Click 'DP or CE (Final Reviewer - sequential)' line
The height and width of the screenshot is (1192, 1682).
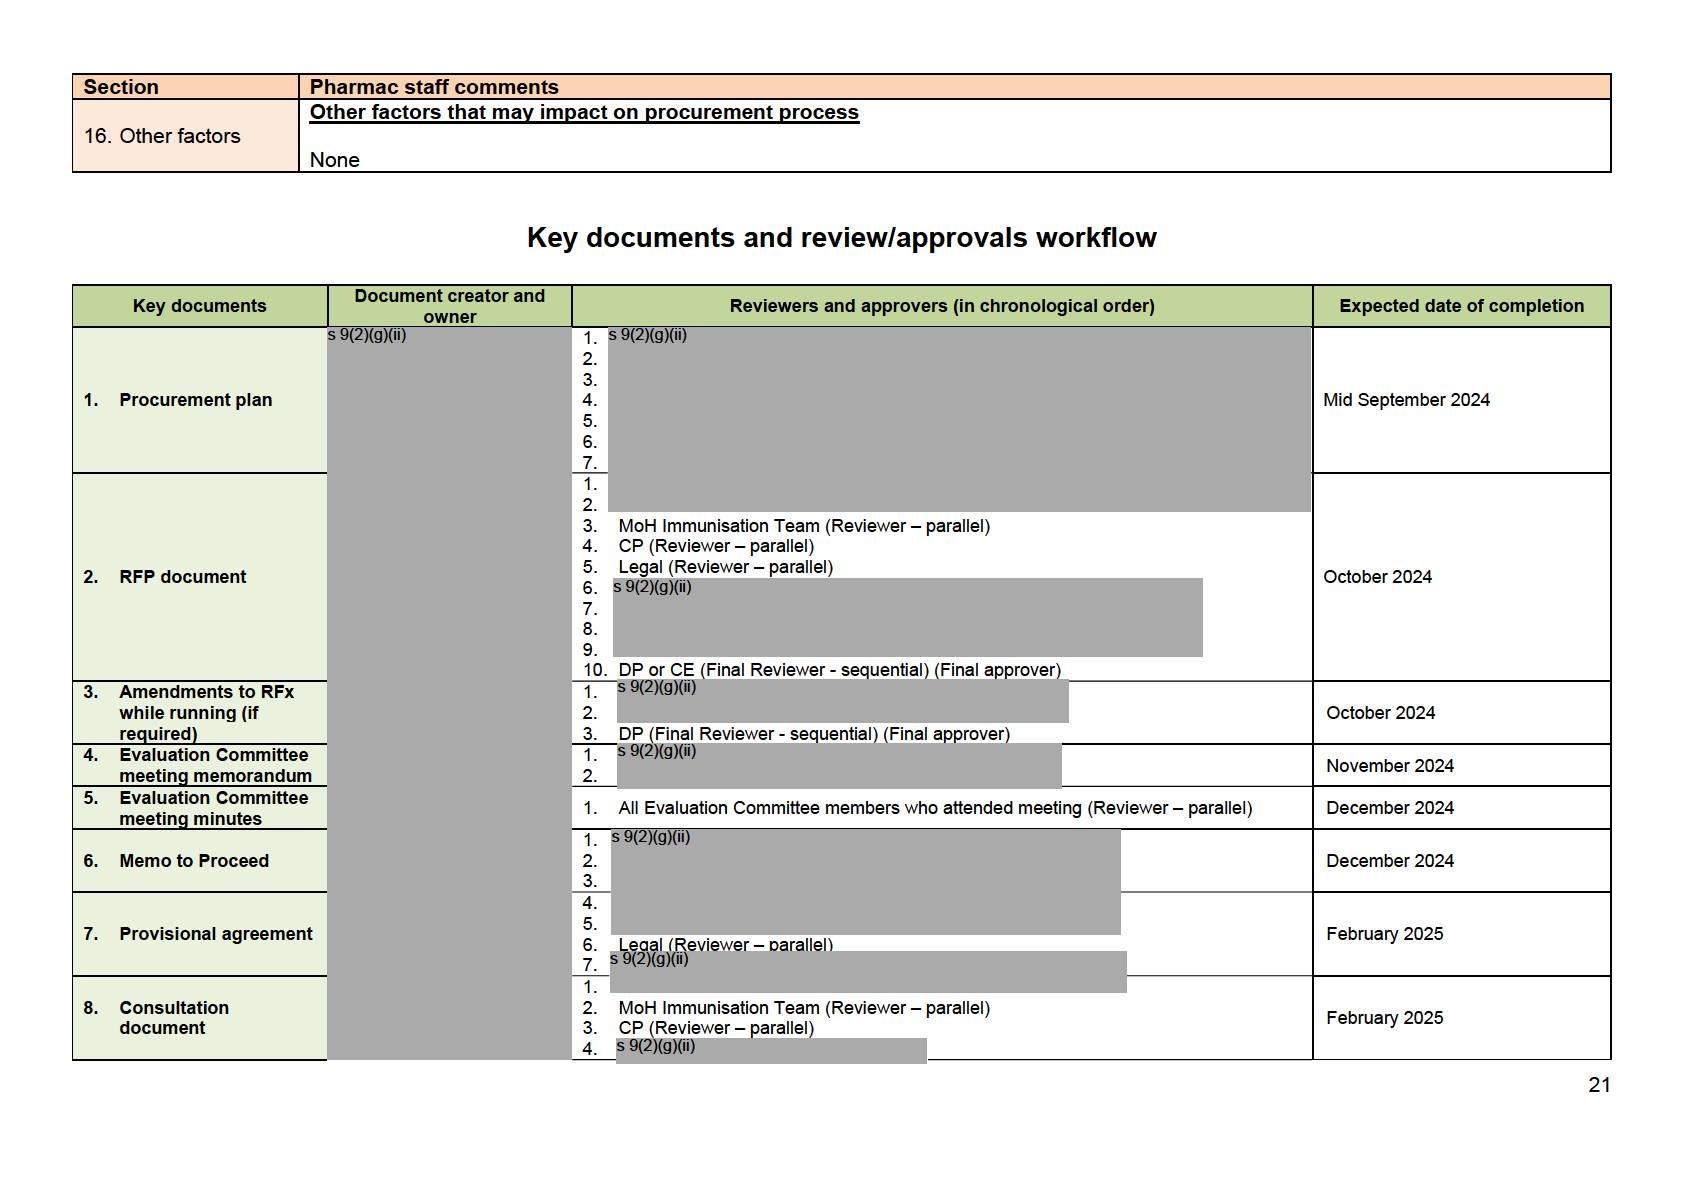[x=838, y=670]
